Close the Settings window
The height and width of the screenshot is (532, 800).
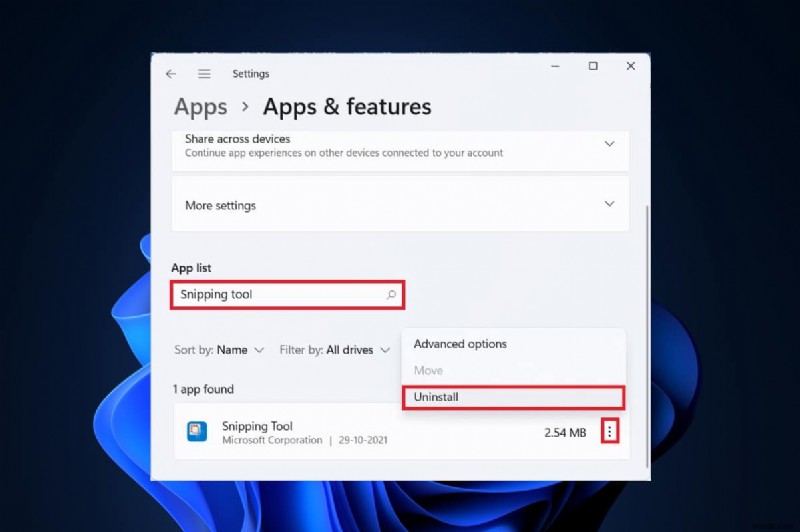(631, 66)
